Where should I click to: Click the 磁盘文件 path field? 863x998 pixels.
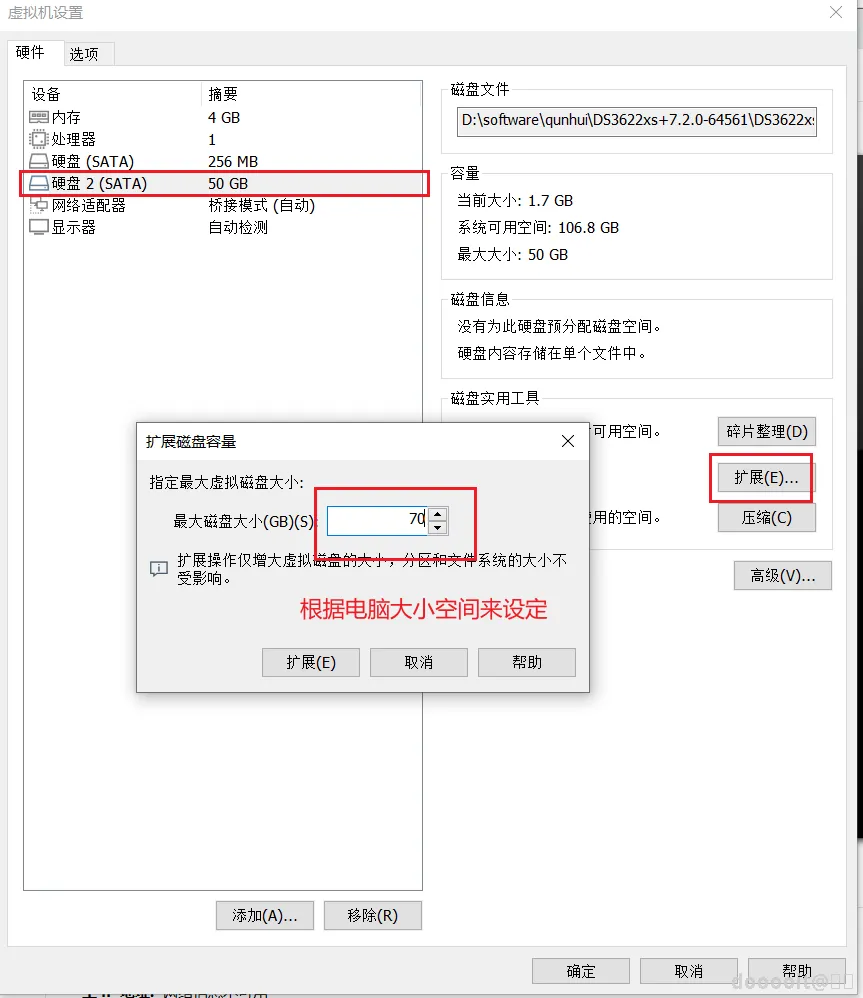coord(637,122)
